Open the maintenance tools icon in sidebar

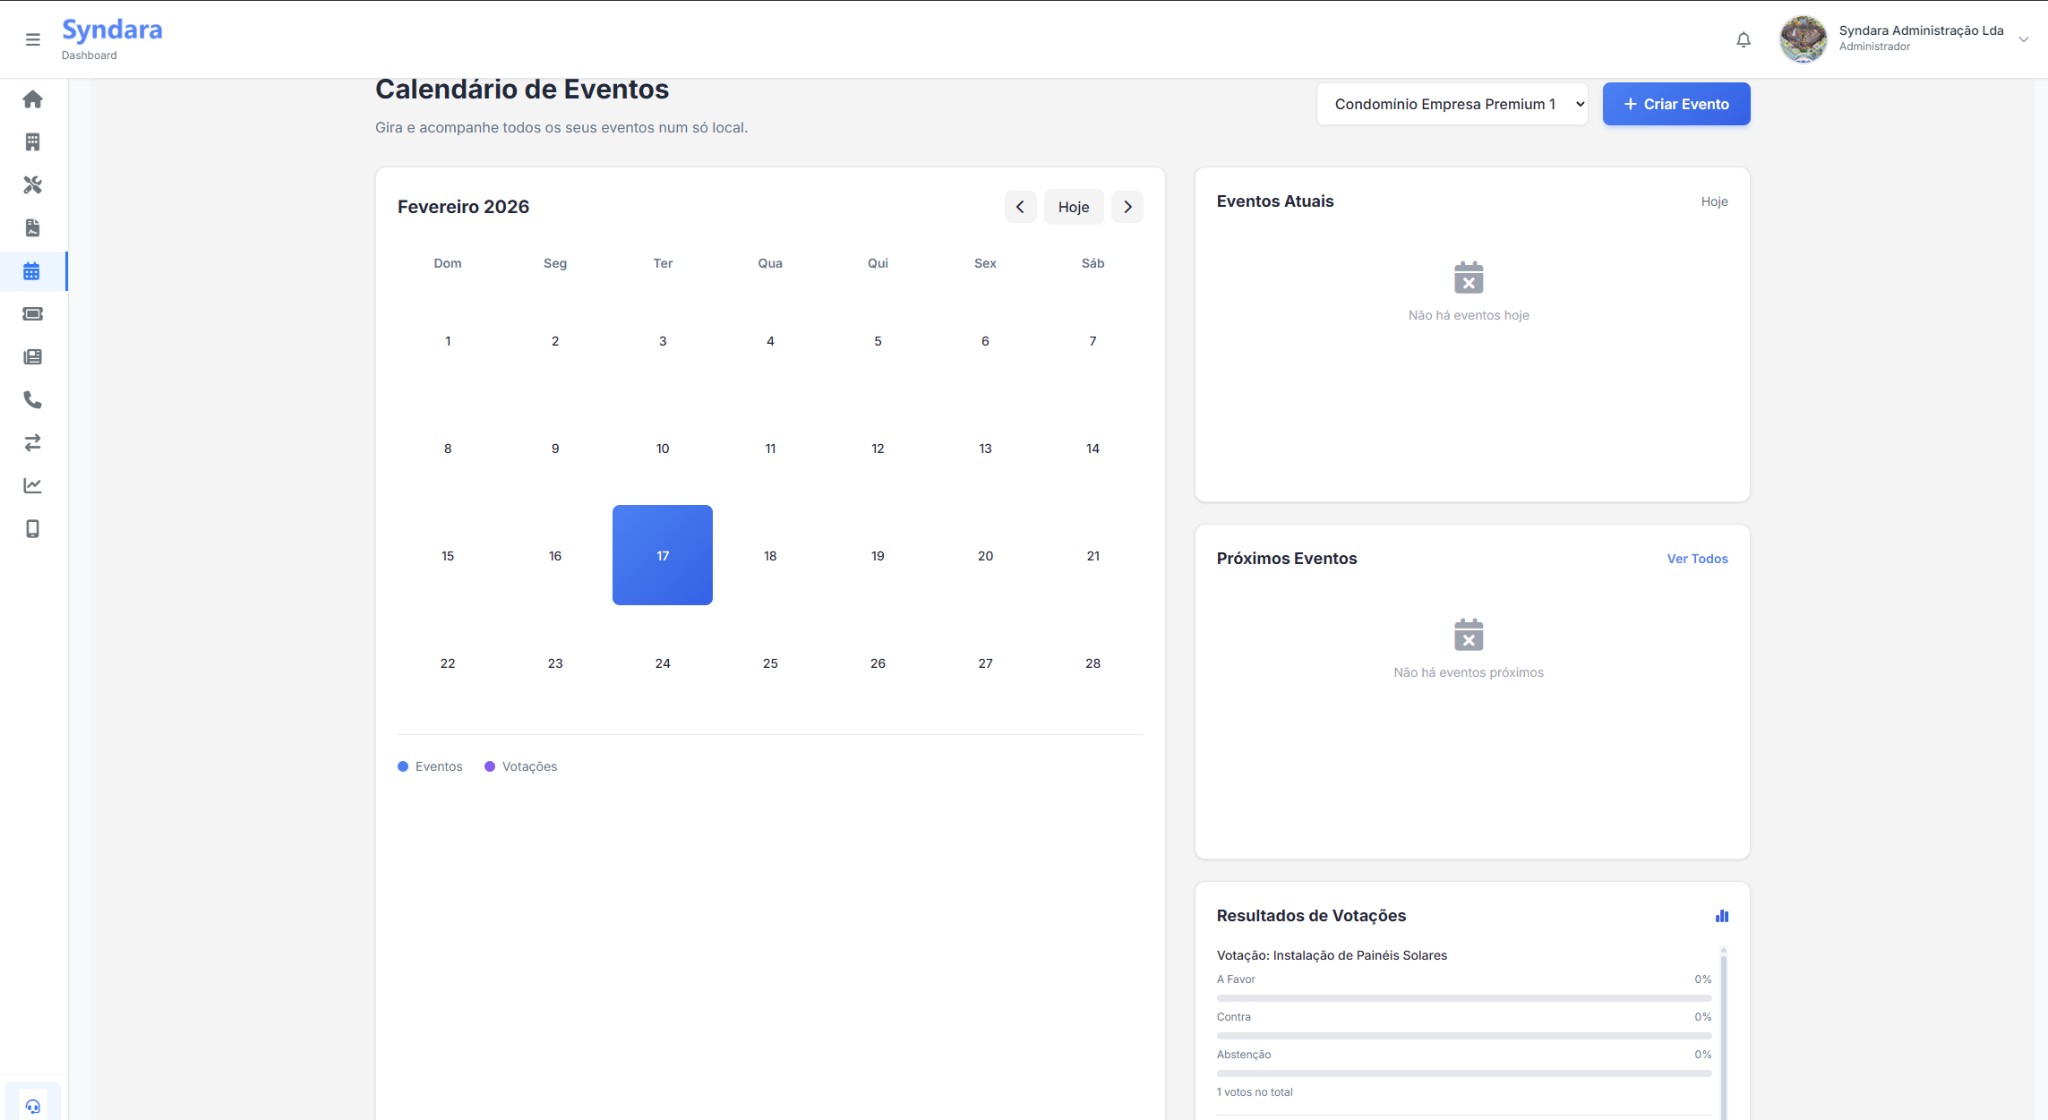click(x=32, y=184)
